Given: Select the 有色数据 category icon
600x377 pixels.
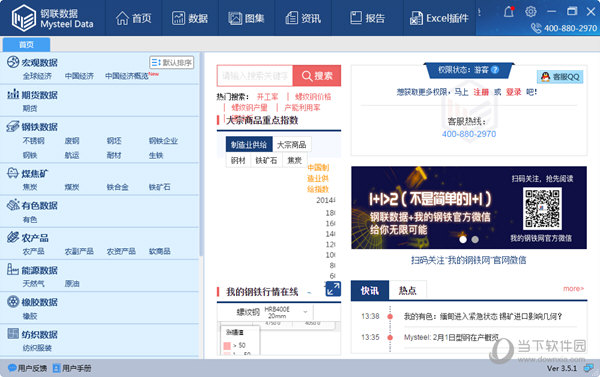Looking at the screenshot, I should click(x=13, y=205).
